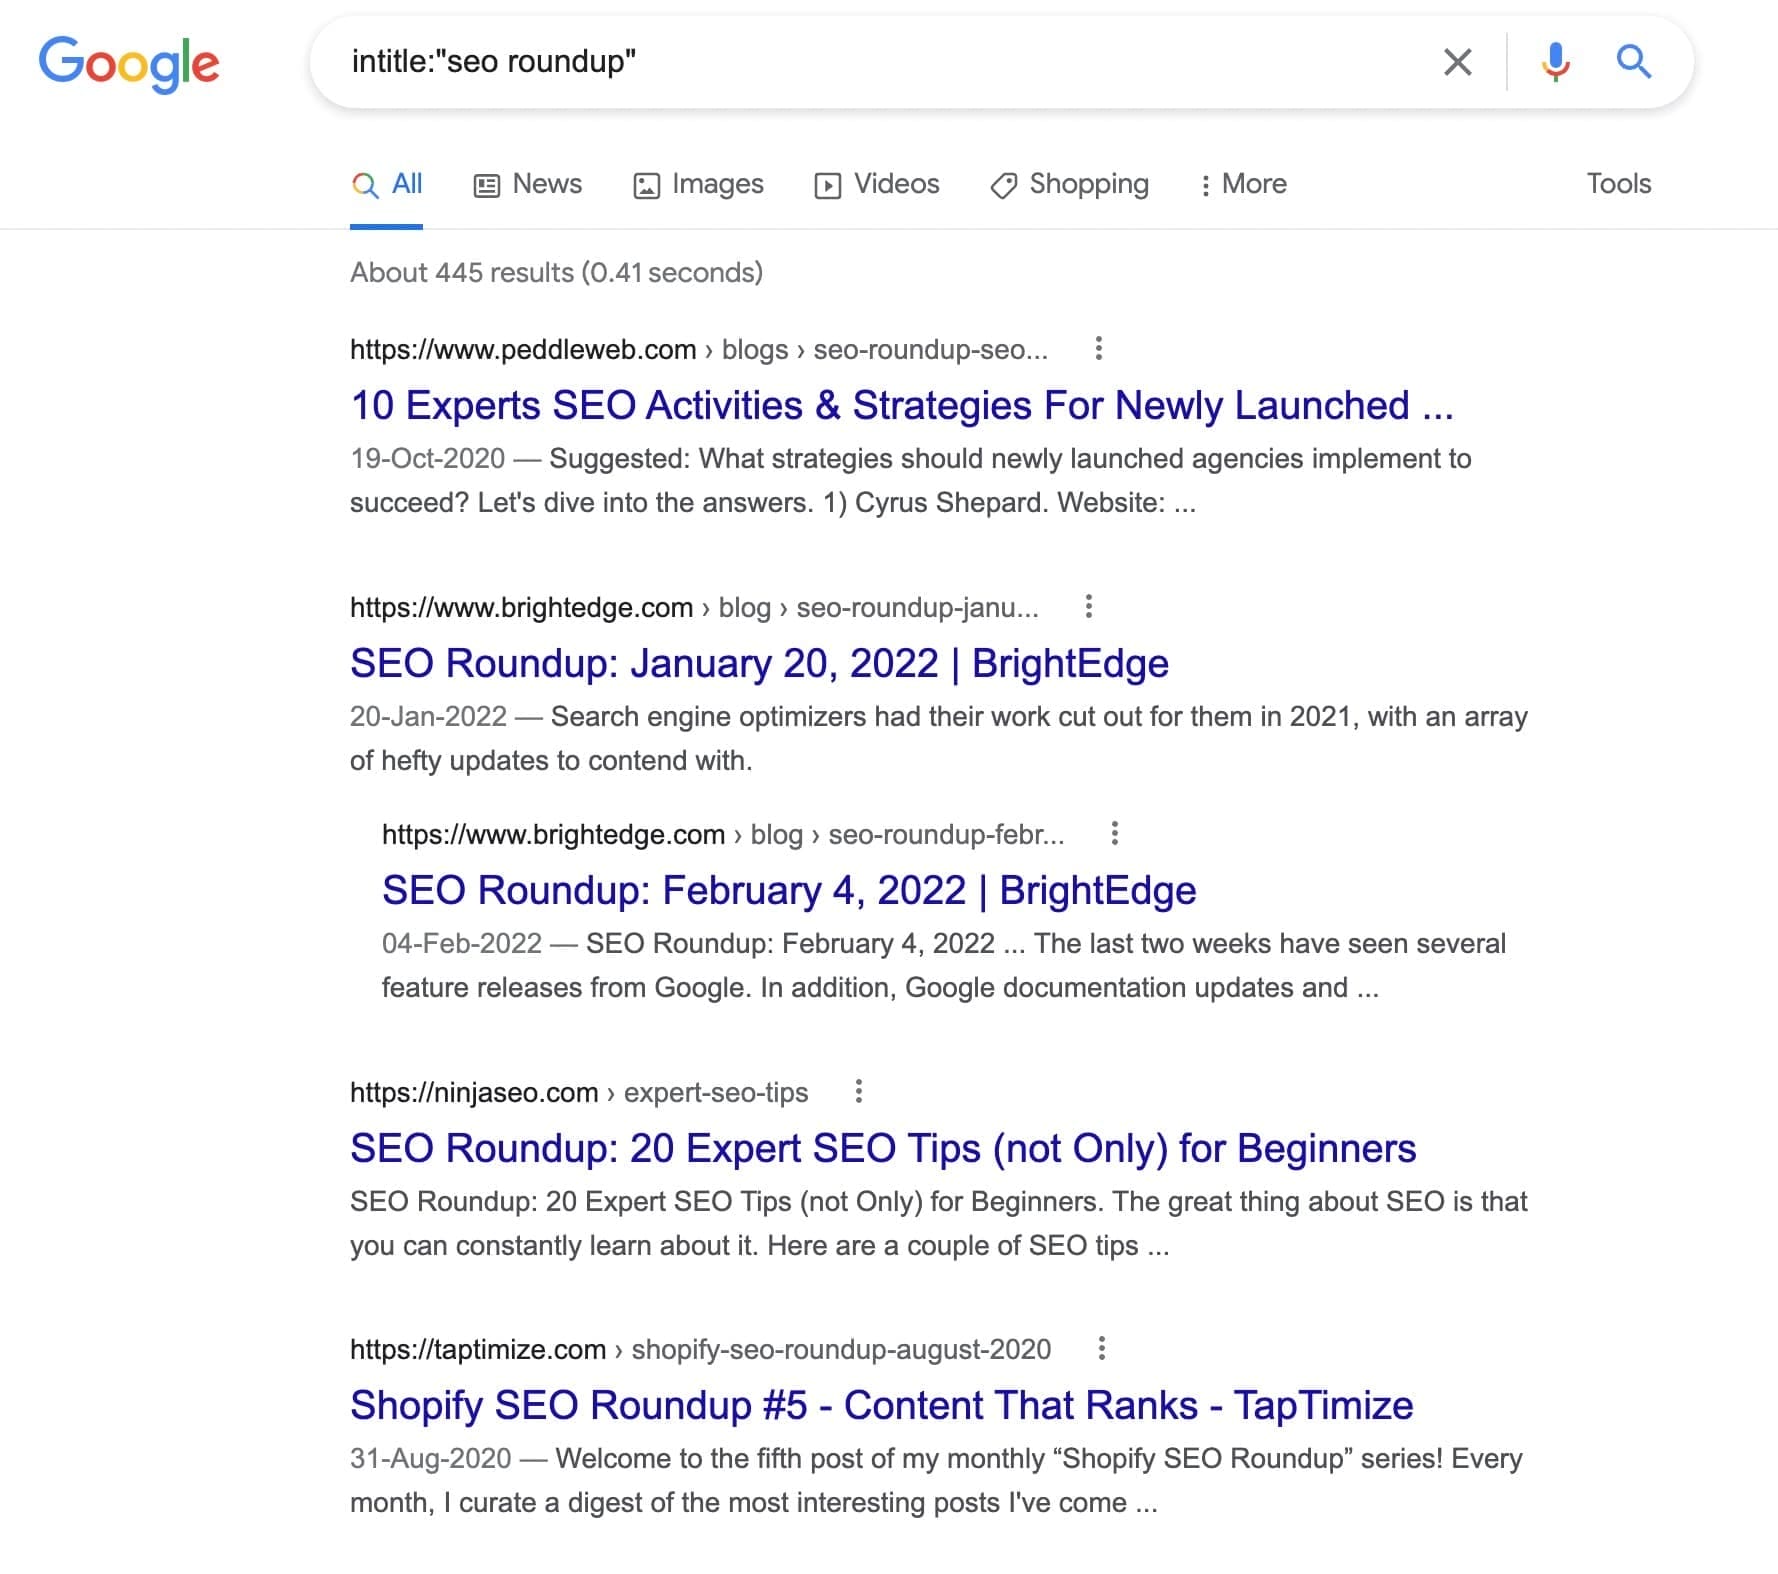1778x1574 pixels.
Task: Click the peddleweb.com URL breadcrumb
Action: (x=699, y=349)
